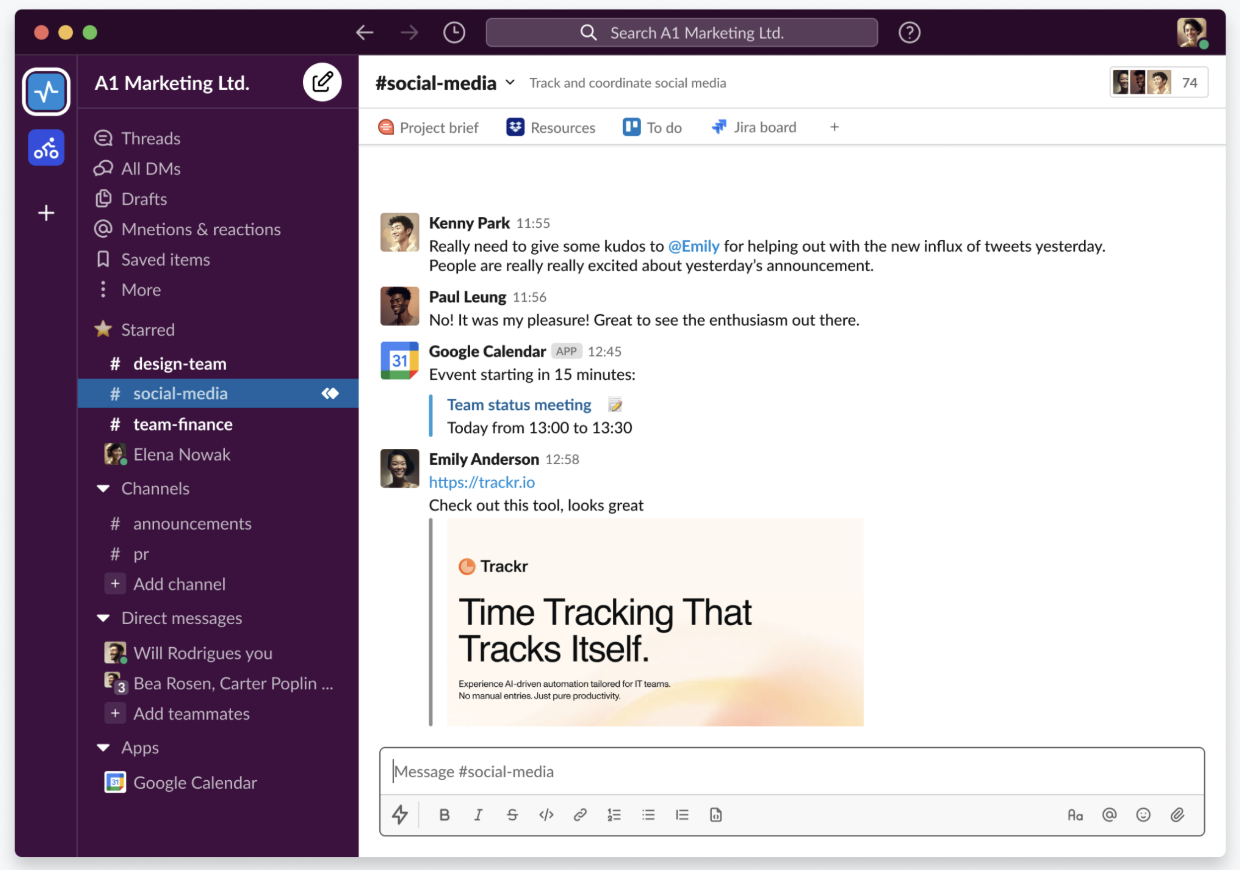Open the emoji picker
The image size is (1240, 870).
[x=1143, y=815]
